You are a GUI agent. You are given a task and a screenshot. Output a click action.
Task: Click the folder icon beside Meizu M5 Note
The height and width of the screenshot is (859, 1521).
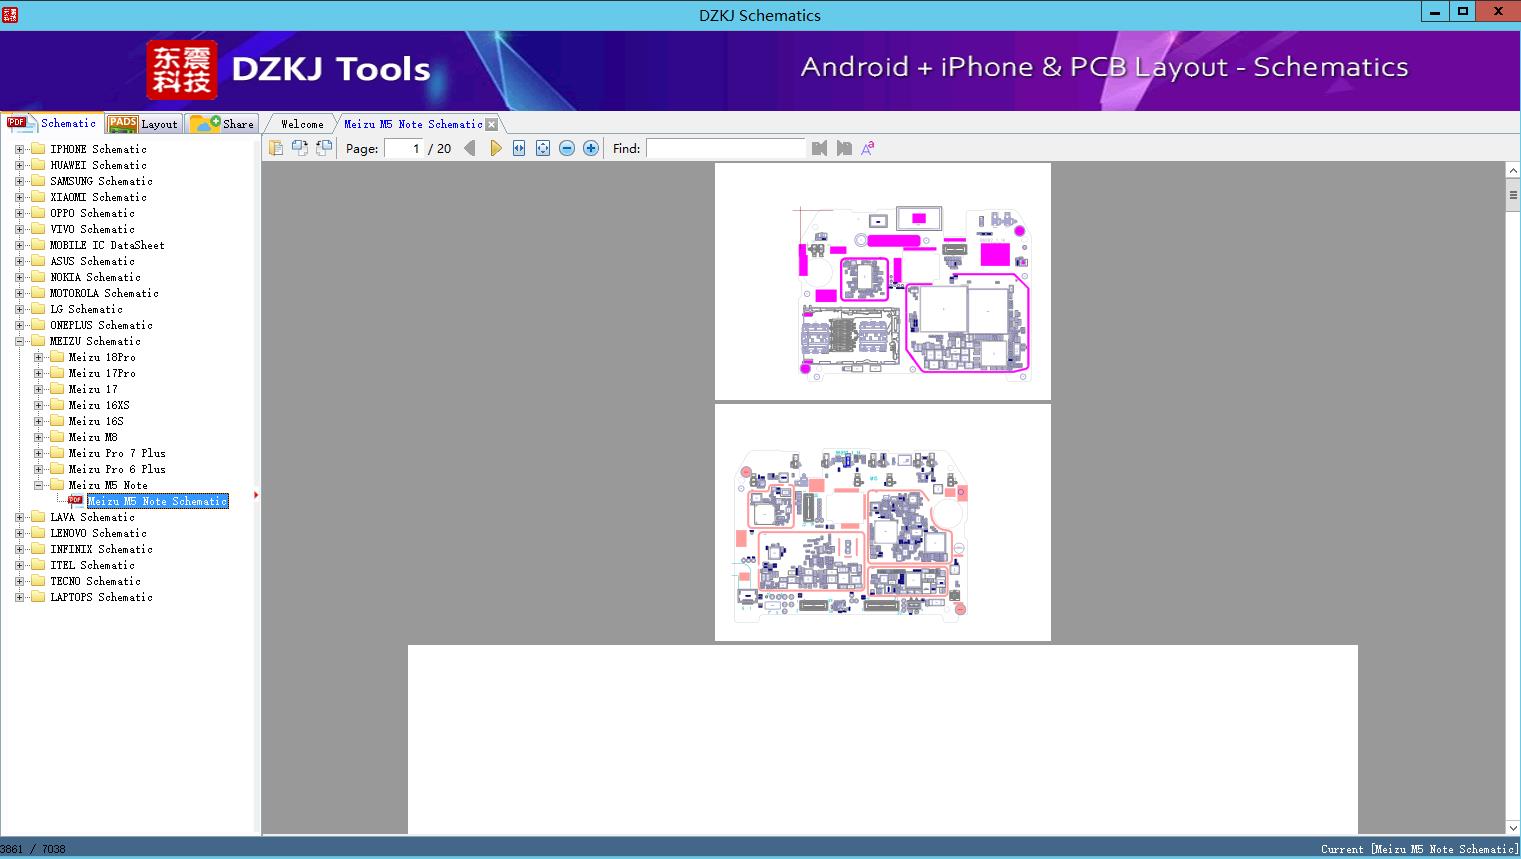57,485
